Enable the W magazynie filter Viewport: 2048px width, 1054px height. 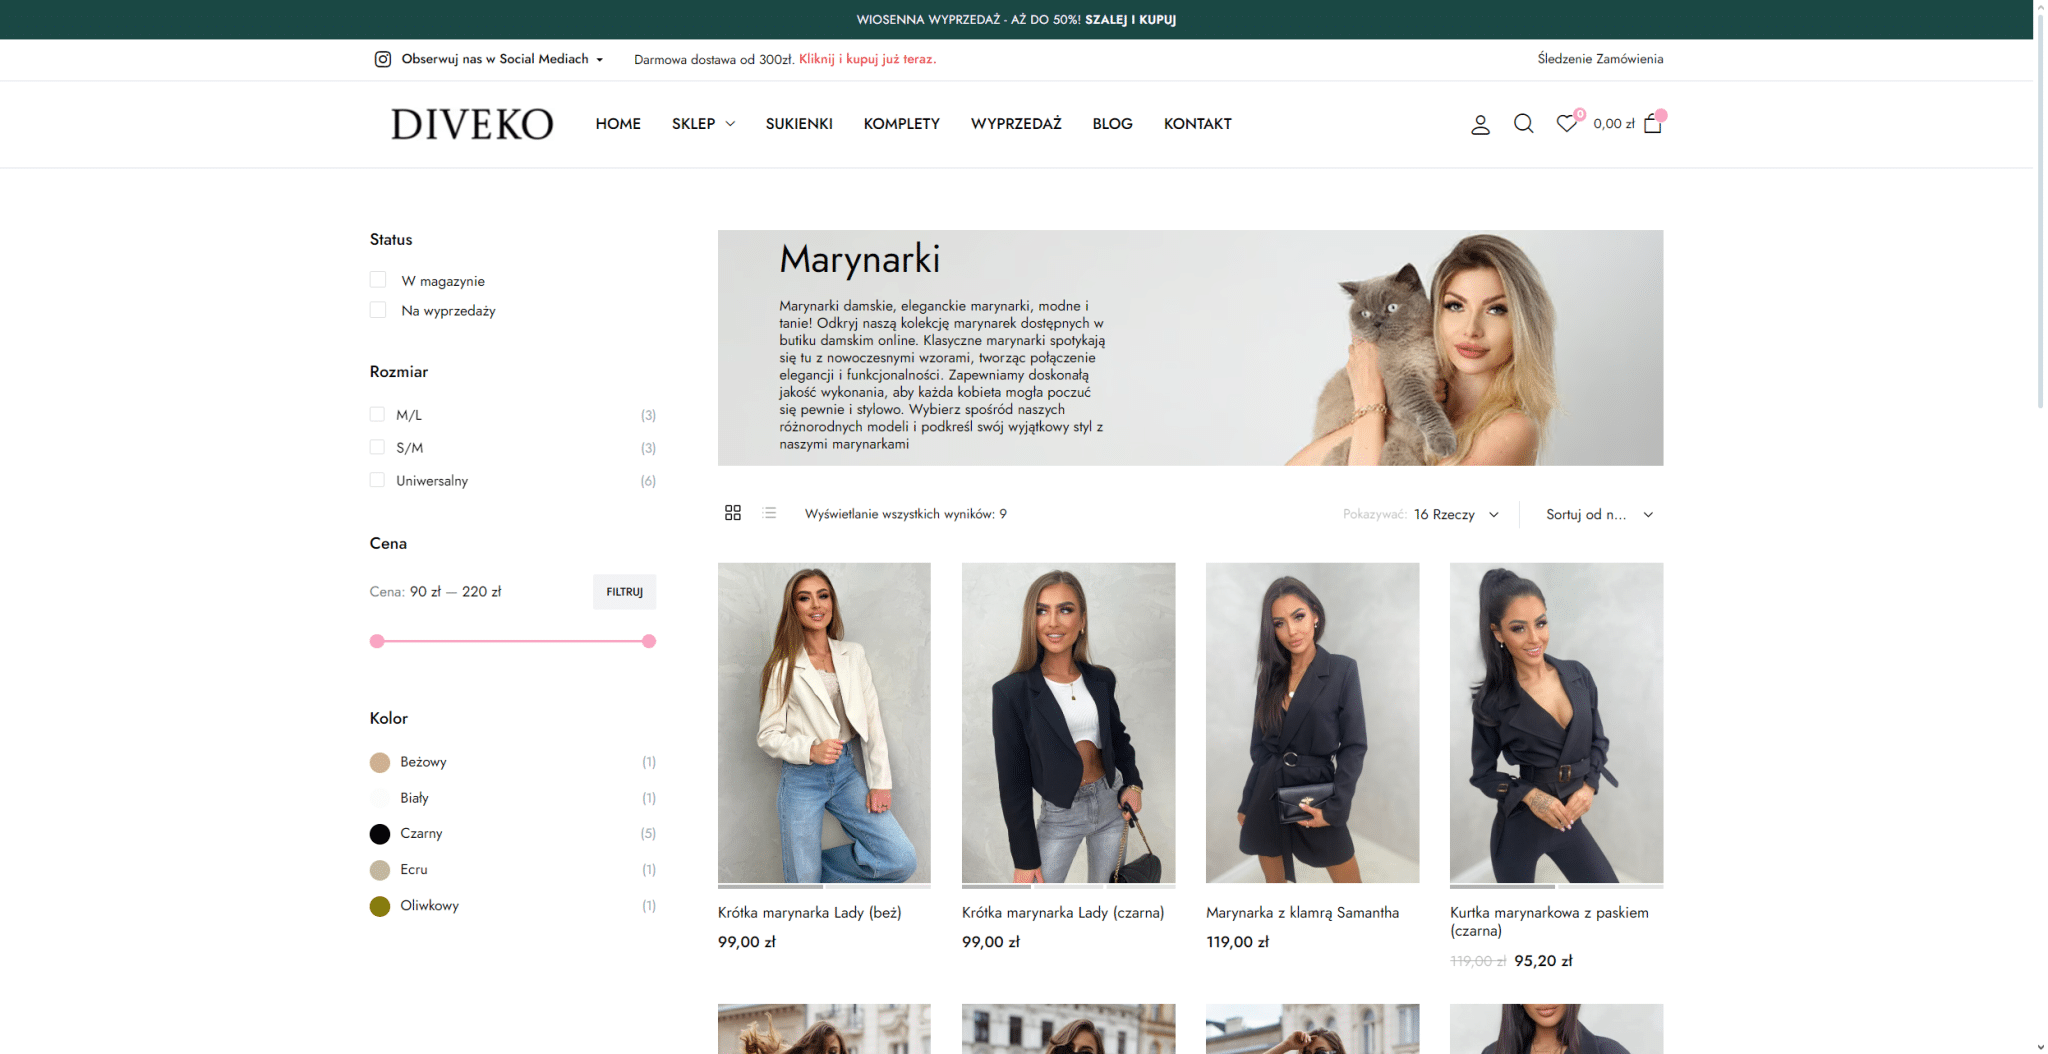378,280
